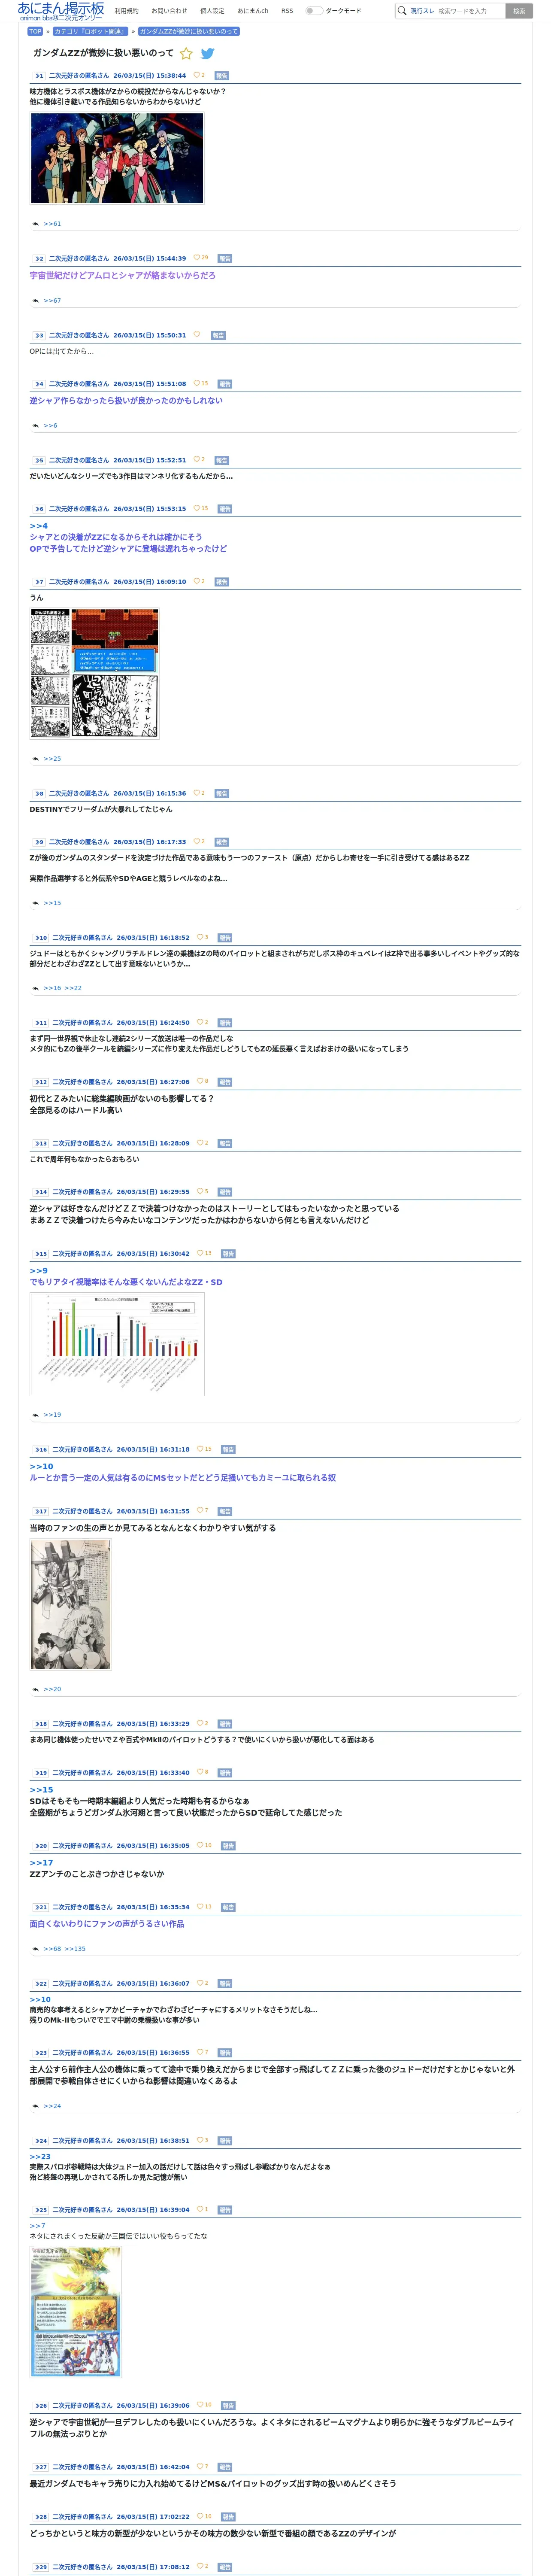Follow reply link >>24 under post 23

coord(52,2106)
